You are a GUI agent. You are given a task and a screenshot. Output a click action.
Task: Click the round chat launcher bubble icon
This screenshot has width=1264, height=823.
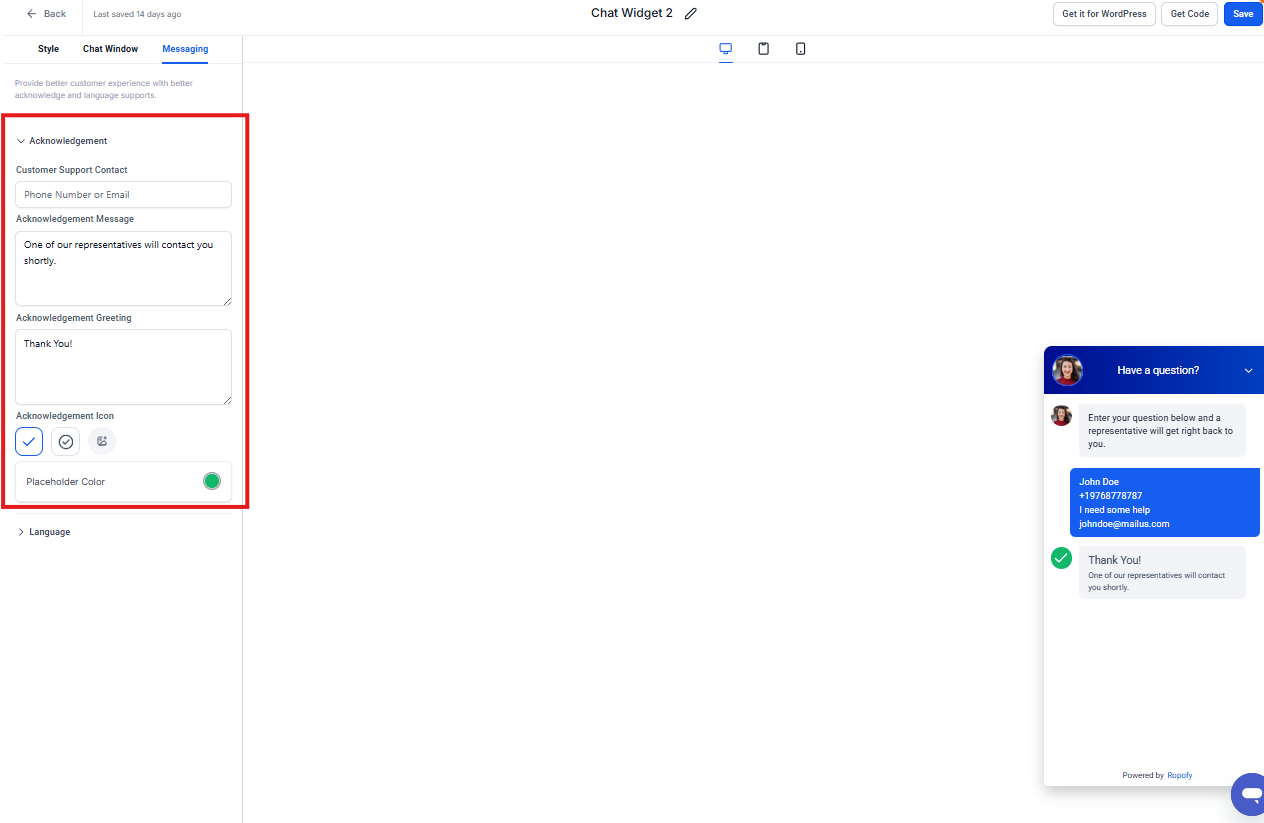click(x=1249, y=794)
